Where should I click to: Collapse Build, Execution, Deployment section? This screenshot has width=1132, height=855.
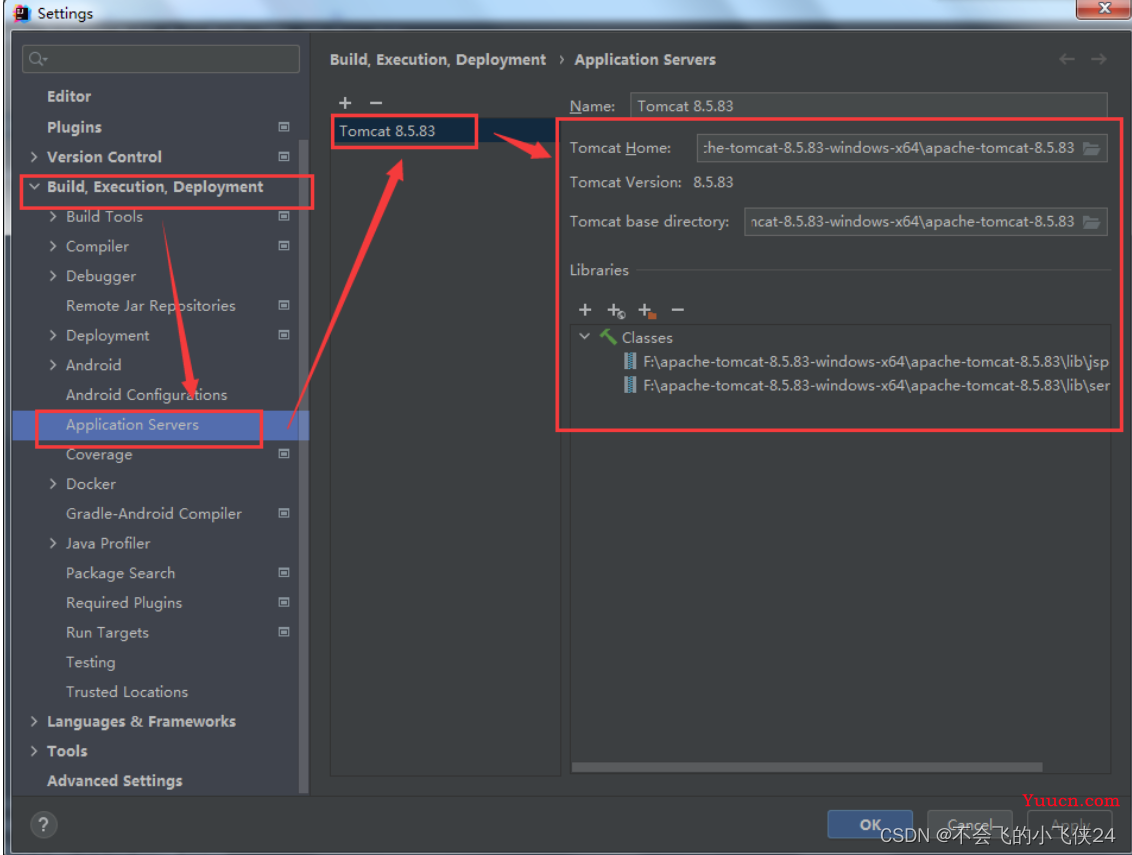pos(34,186)
